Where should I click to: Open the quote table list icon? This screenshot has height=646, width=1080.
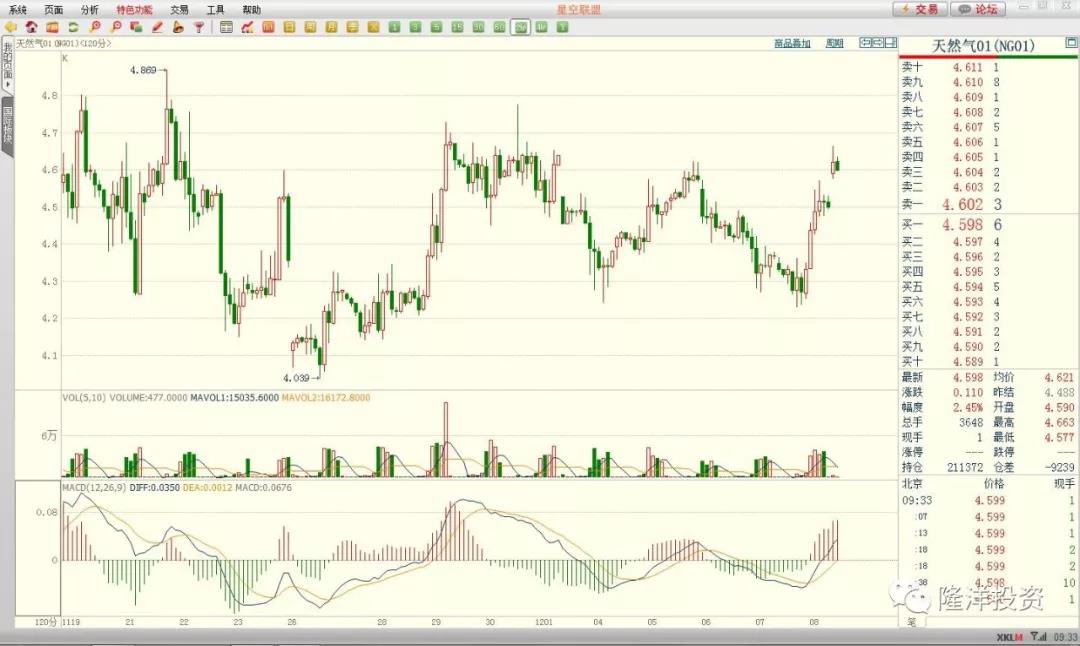click(x=226, y=27)
